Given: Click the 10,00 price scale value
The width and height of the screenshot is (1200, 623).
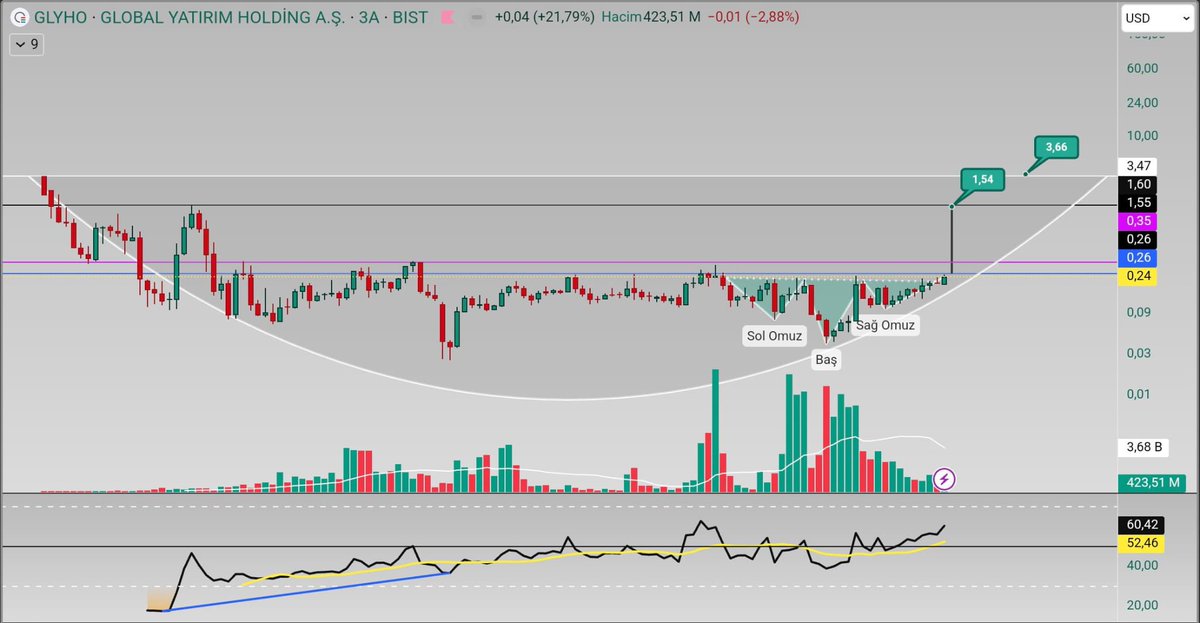Looking at the screenshot, I should 1142,136.
